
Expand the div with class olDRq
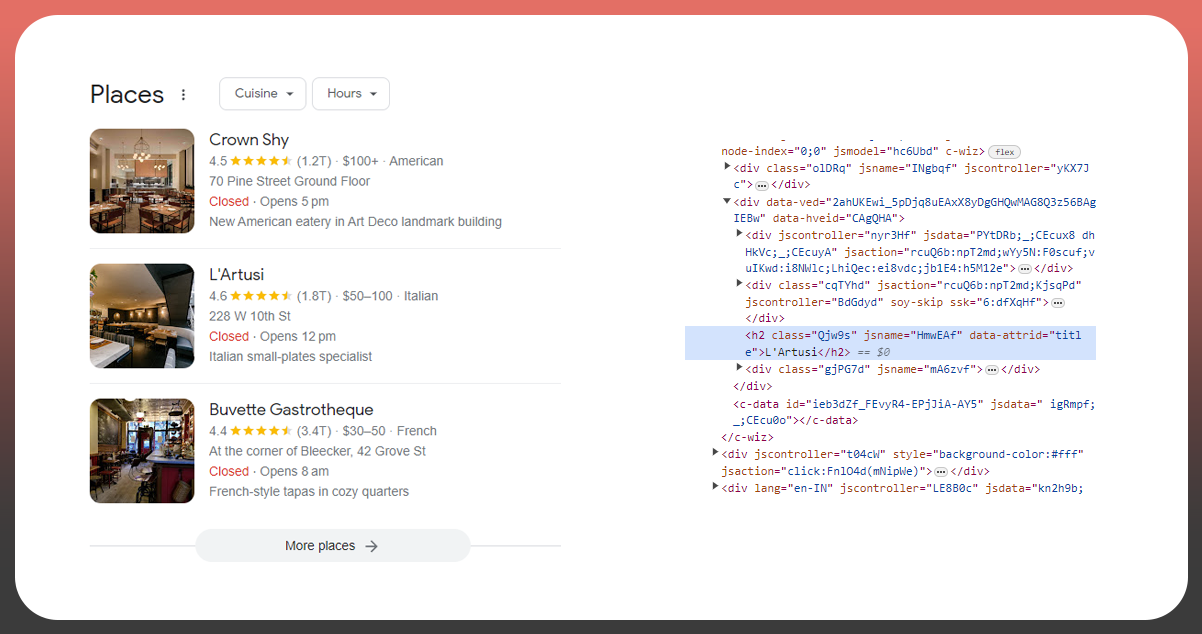pyautogui.click(x=728, y=167)
